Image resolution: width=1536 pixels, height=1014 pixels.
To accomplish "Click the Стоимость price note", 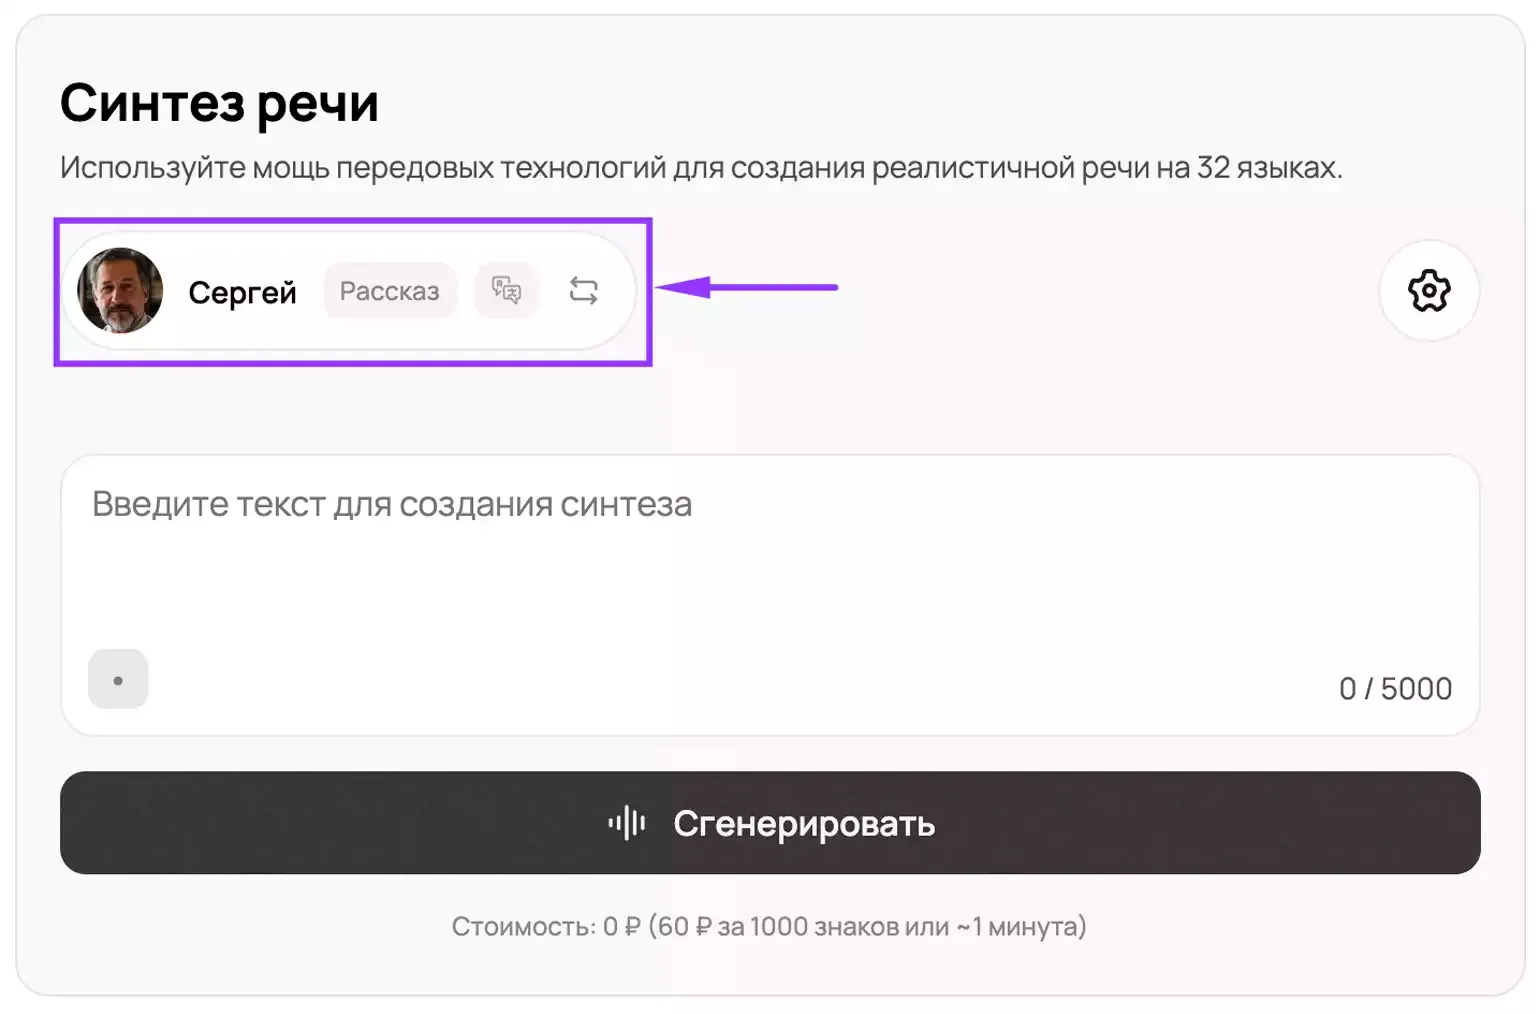I will (x=769, y=927).
